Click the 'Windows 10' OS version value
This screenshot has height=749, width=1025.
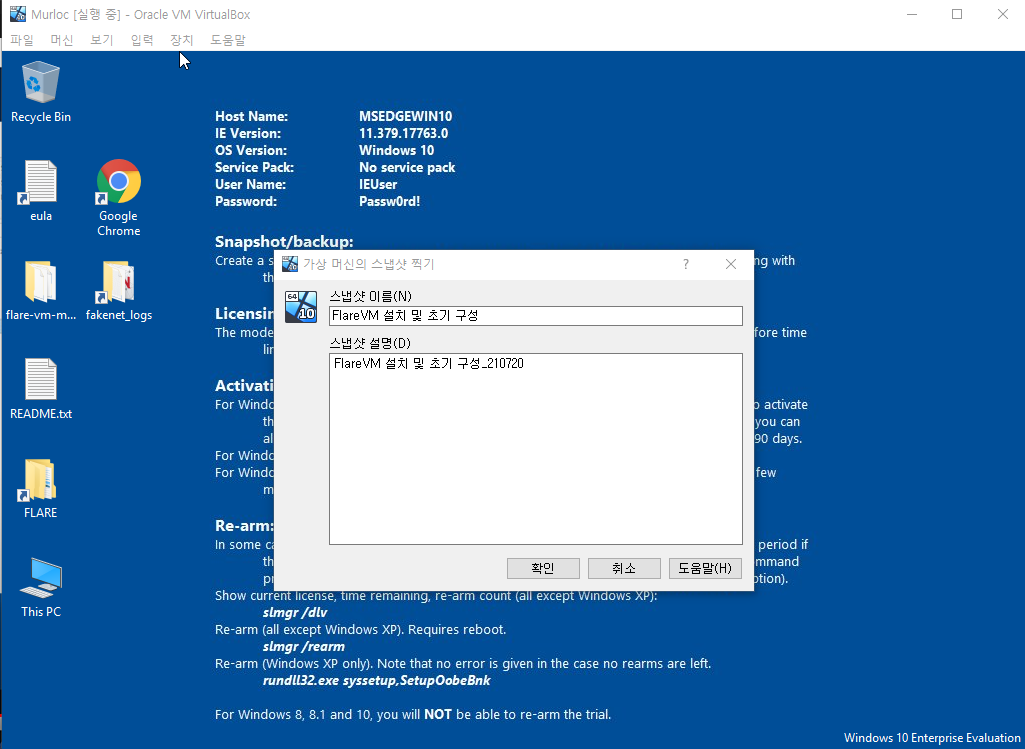(x=396, y=150)
